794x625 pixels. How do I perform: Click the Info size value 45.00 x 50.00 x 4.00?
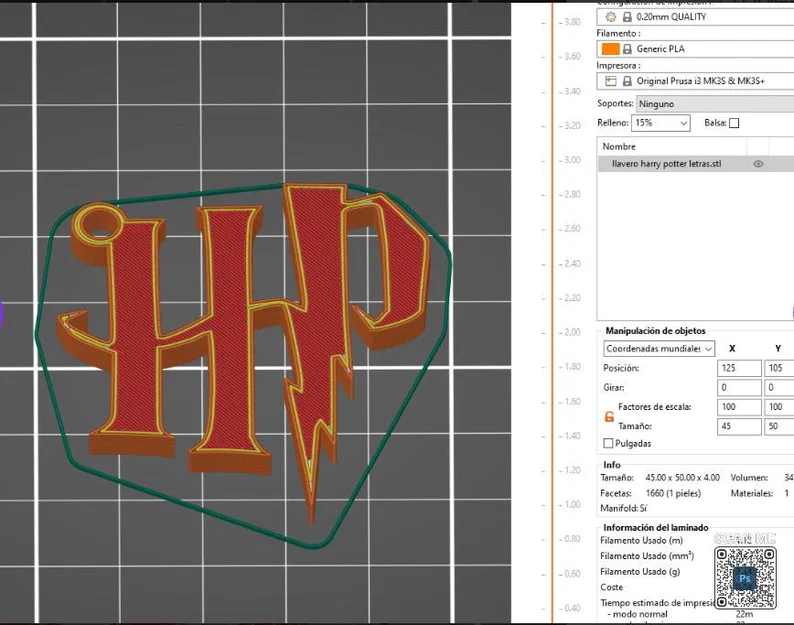[682, 477]
